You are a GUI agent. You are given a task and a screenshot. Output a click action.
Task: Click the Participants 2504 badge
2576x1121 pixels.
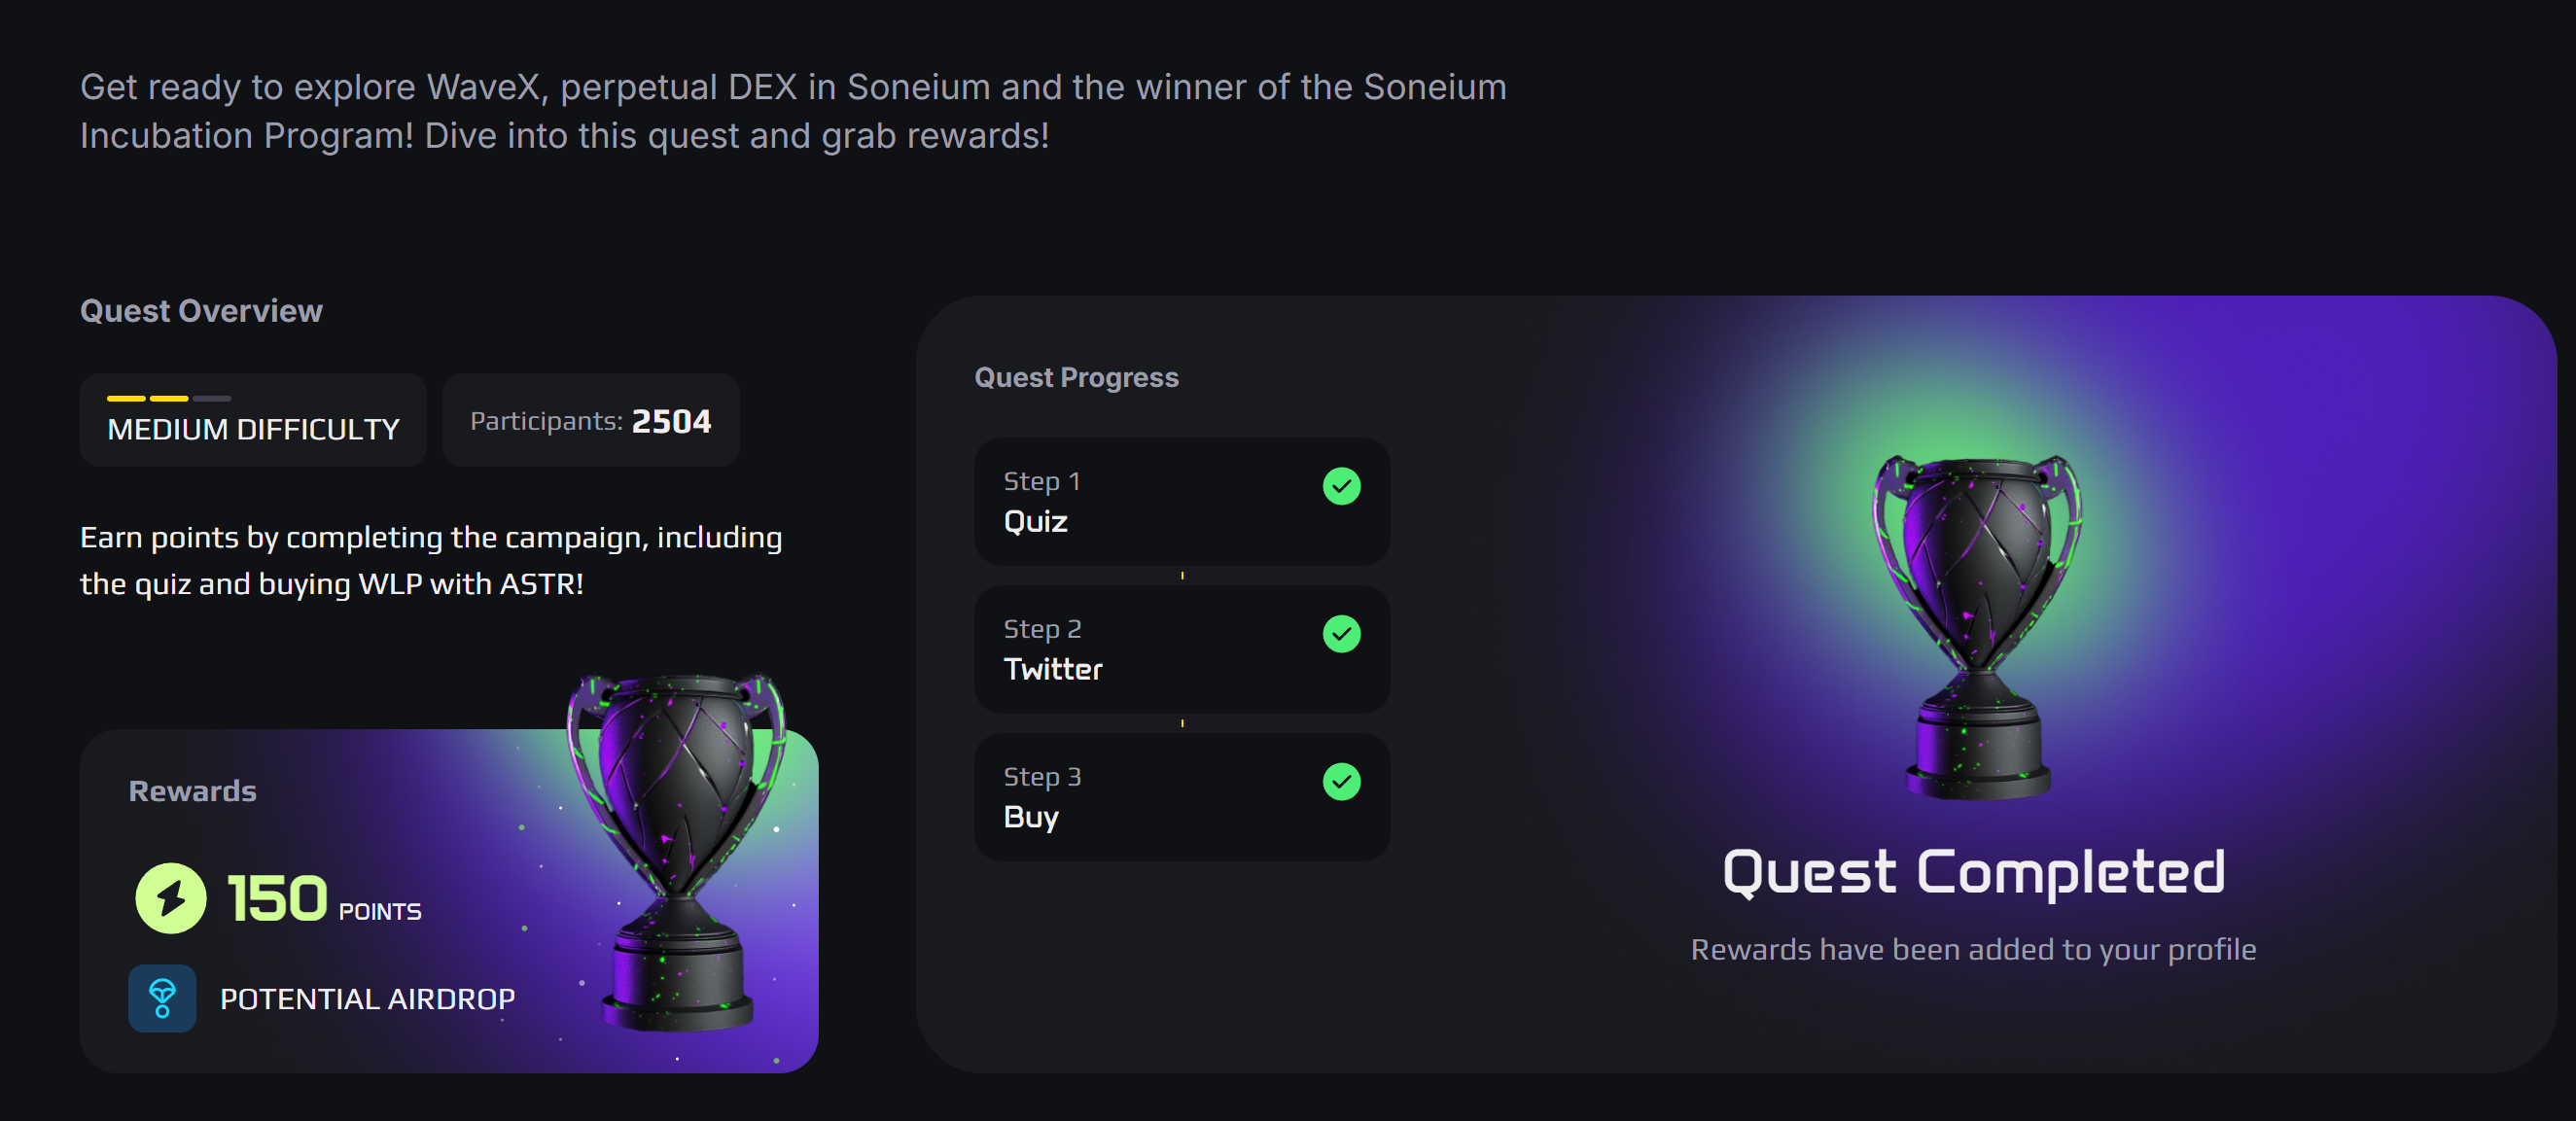click(x=590, y=421)
